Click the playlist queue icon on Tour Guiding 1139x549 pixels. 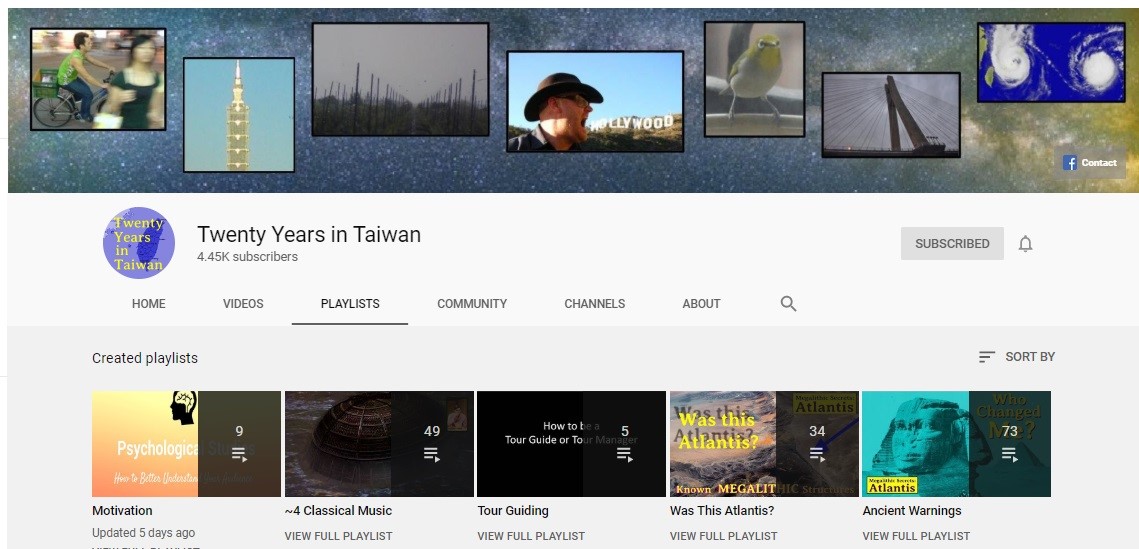(x=624, y=455)
